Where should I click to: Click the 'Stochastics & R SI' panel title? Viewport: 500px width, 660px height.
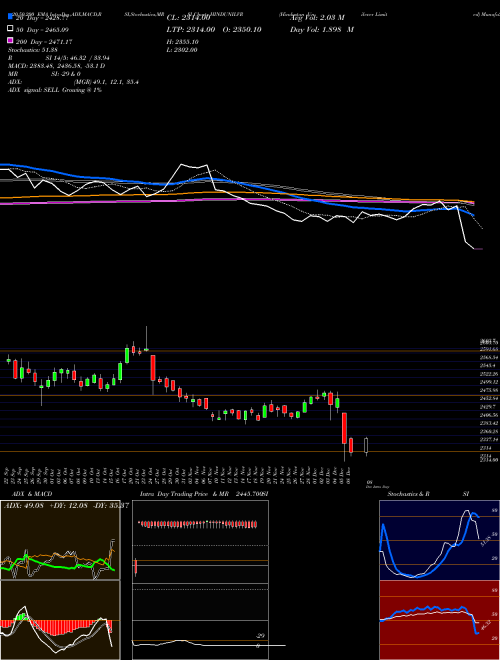(x=428, y=494)
